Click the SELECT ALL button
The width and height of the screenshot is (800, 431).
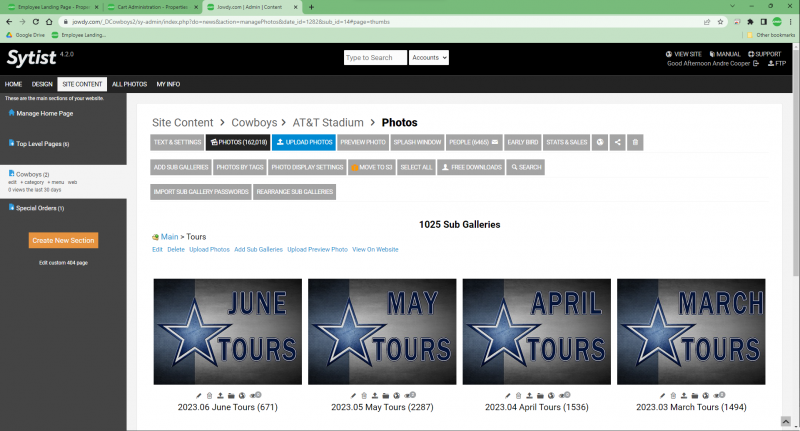[416, 167]
